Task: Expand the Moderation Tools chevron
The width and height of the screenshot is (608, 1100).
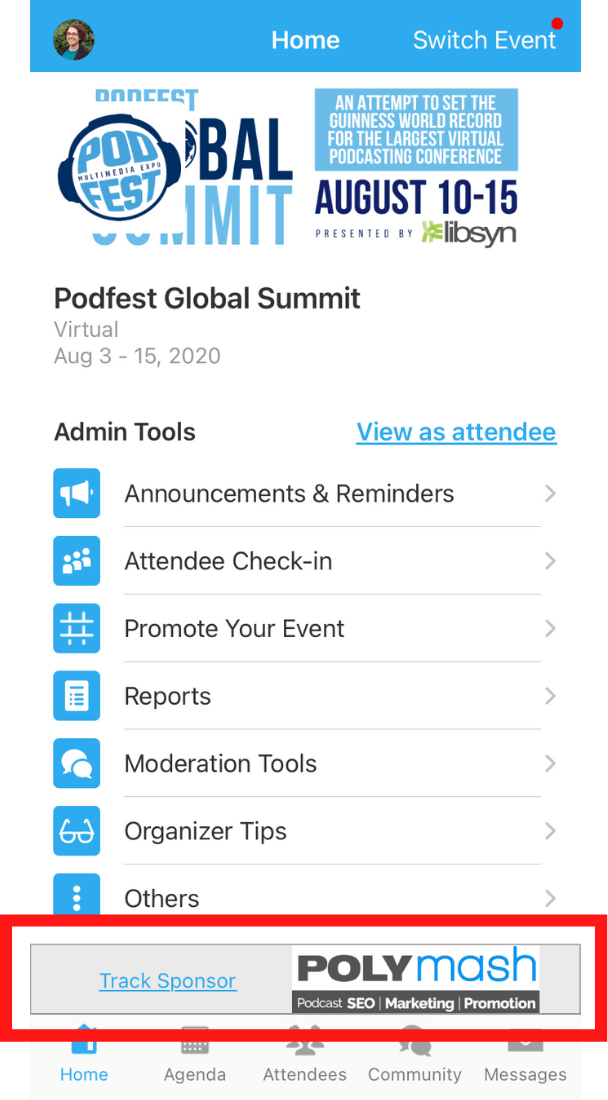Action: click(549, 763)
